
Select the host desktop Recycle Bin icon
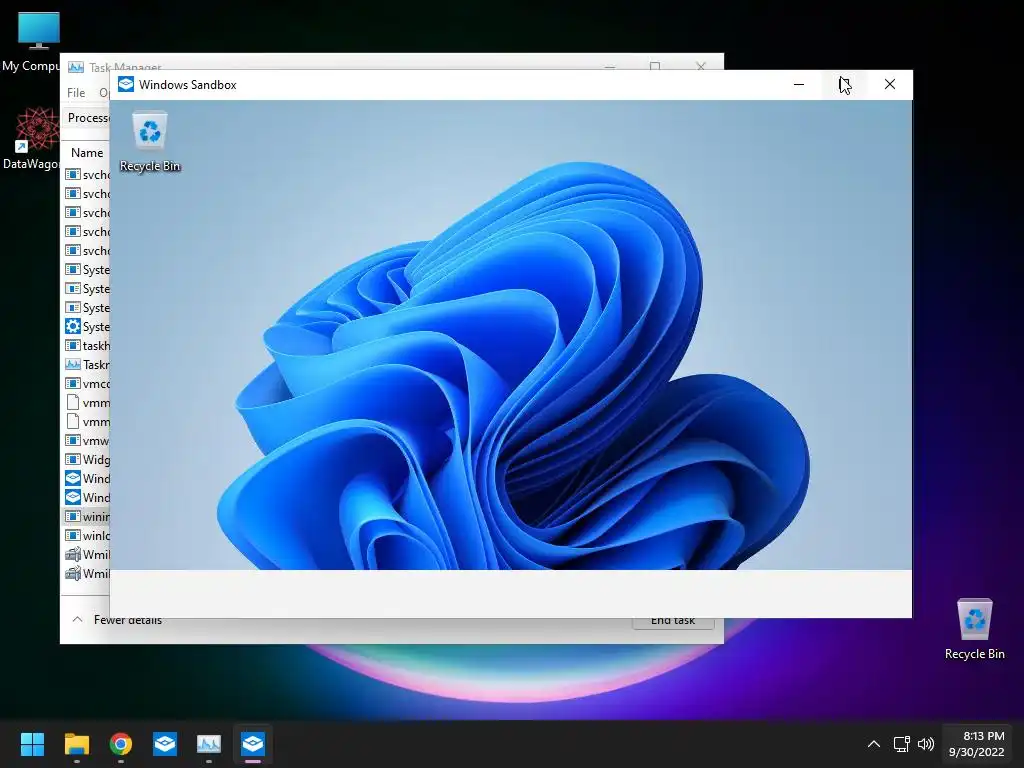click(974, 629)
